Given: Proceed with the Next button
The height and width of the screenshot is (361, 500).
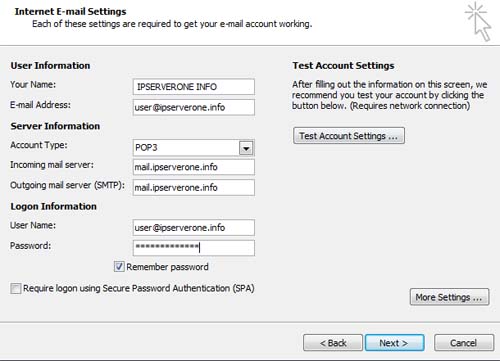Looking at the screenshot, I should click(x=395, y=343).
